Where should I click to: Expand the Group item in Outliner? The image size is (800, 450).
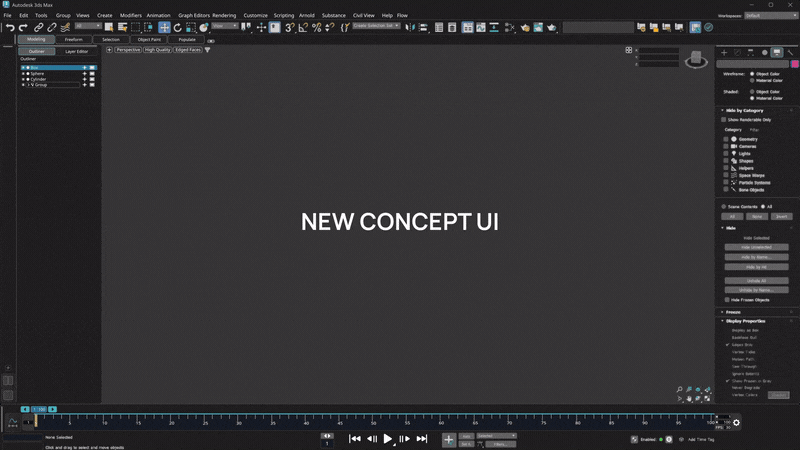click(x=29, y=85)
